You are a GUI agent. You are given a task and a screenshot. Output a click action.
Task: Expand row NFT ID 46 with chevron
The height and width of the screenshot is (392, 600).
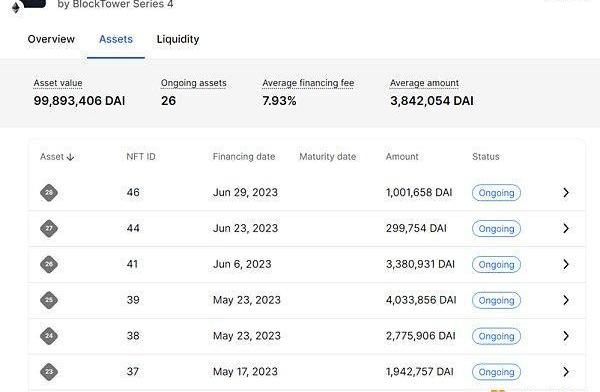(566, 193)
